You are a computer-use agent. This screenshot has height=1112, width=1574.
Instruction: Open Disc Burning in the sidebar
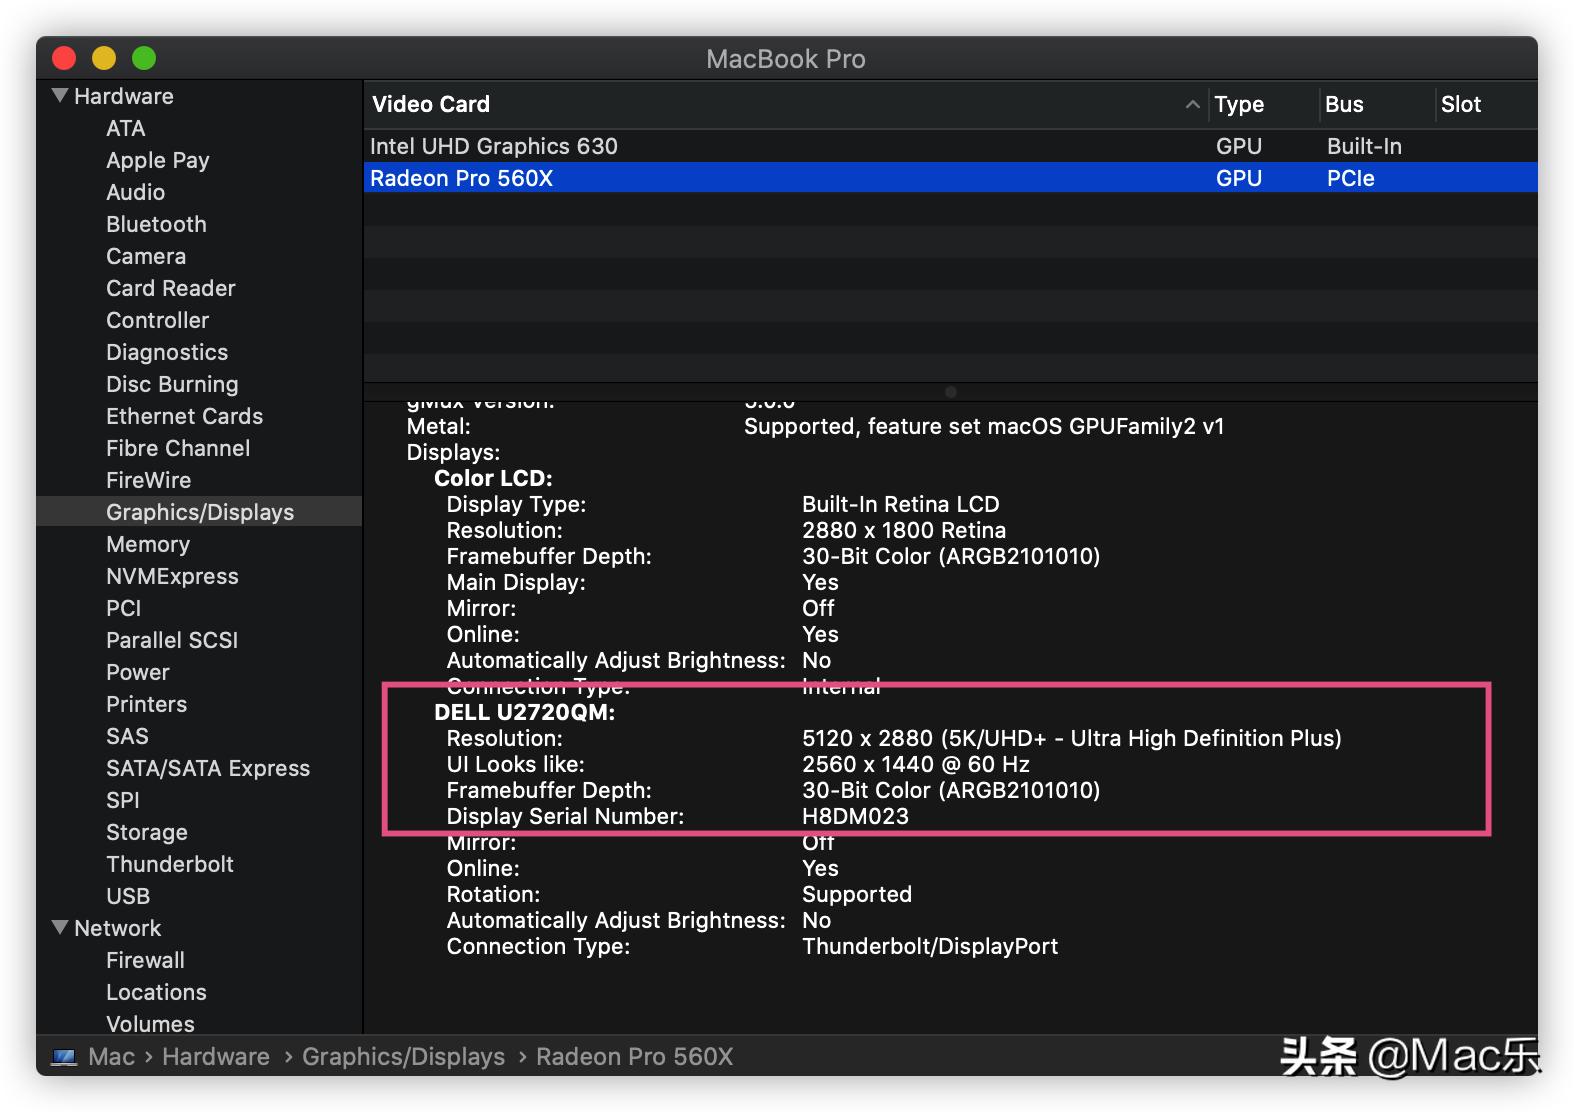tap(172, 384)
